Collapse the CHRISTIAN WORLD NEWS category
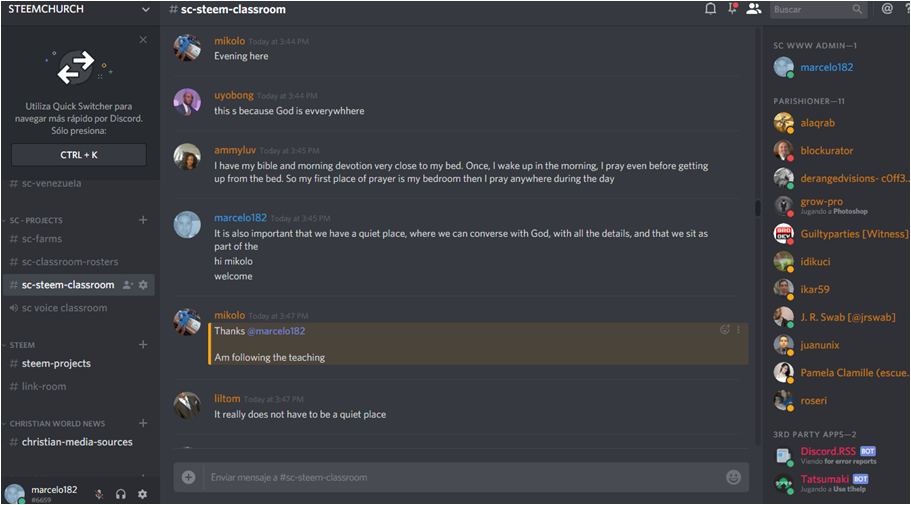The image size is (911, 505). pyautogui.click(x=57, y=424)
